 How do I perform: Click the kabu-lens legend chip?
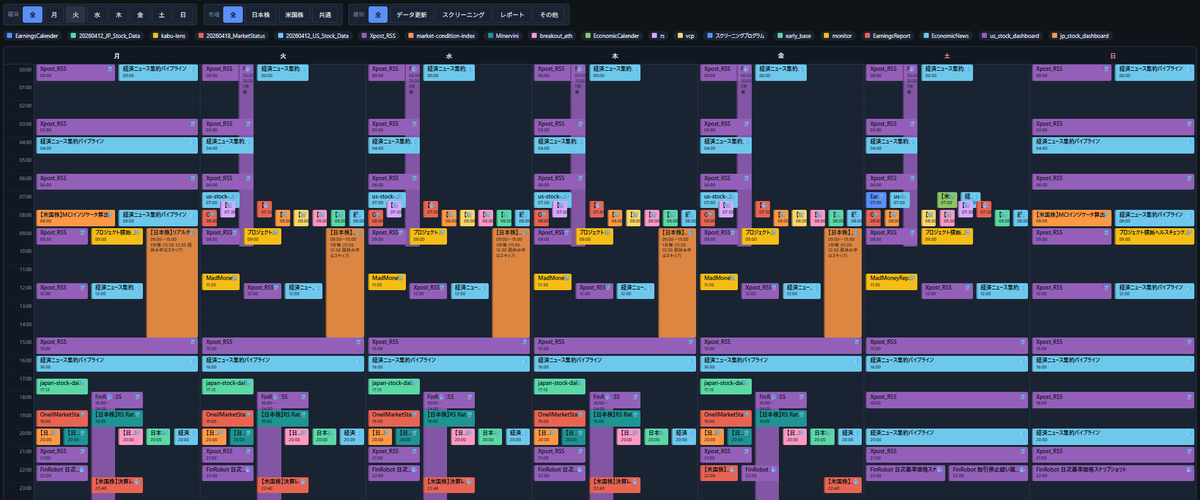[168, 36]
